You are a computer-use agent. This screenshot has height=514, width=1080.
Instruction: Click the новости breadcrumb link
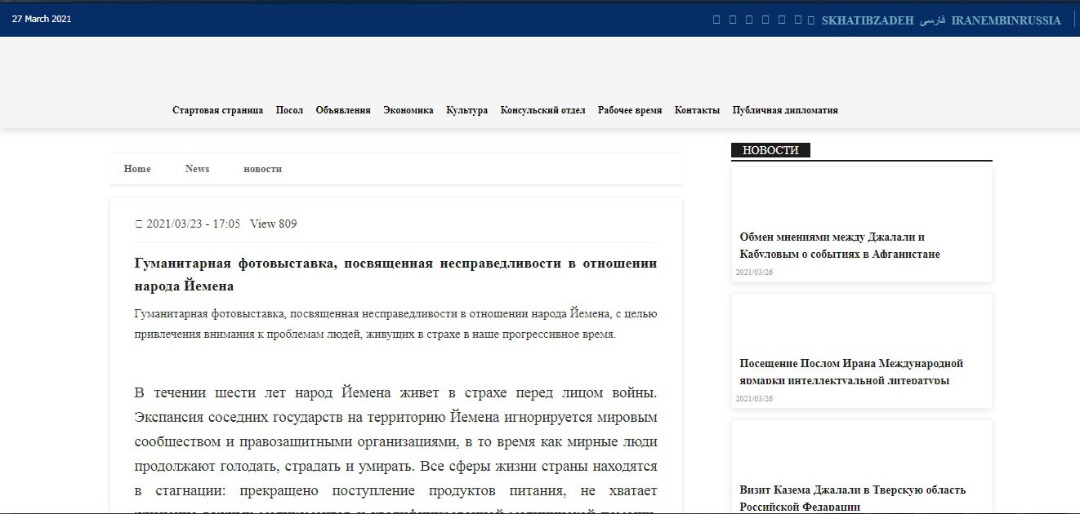pos(262,169)
